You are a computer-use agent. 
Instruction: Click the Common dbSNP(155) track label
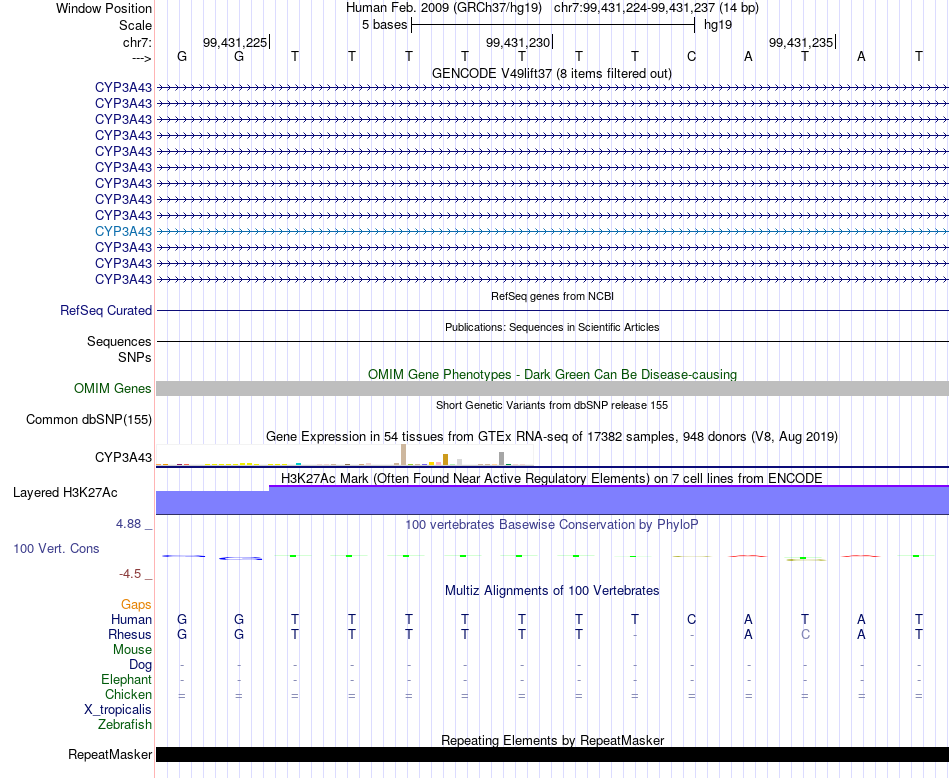[88, 419]
